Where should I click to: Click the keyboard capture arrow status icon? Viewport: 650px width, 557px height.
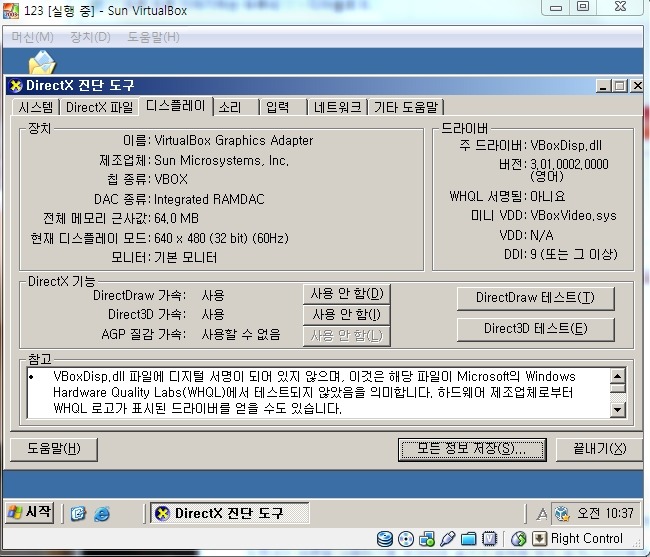point(539,539)
